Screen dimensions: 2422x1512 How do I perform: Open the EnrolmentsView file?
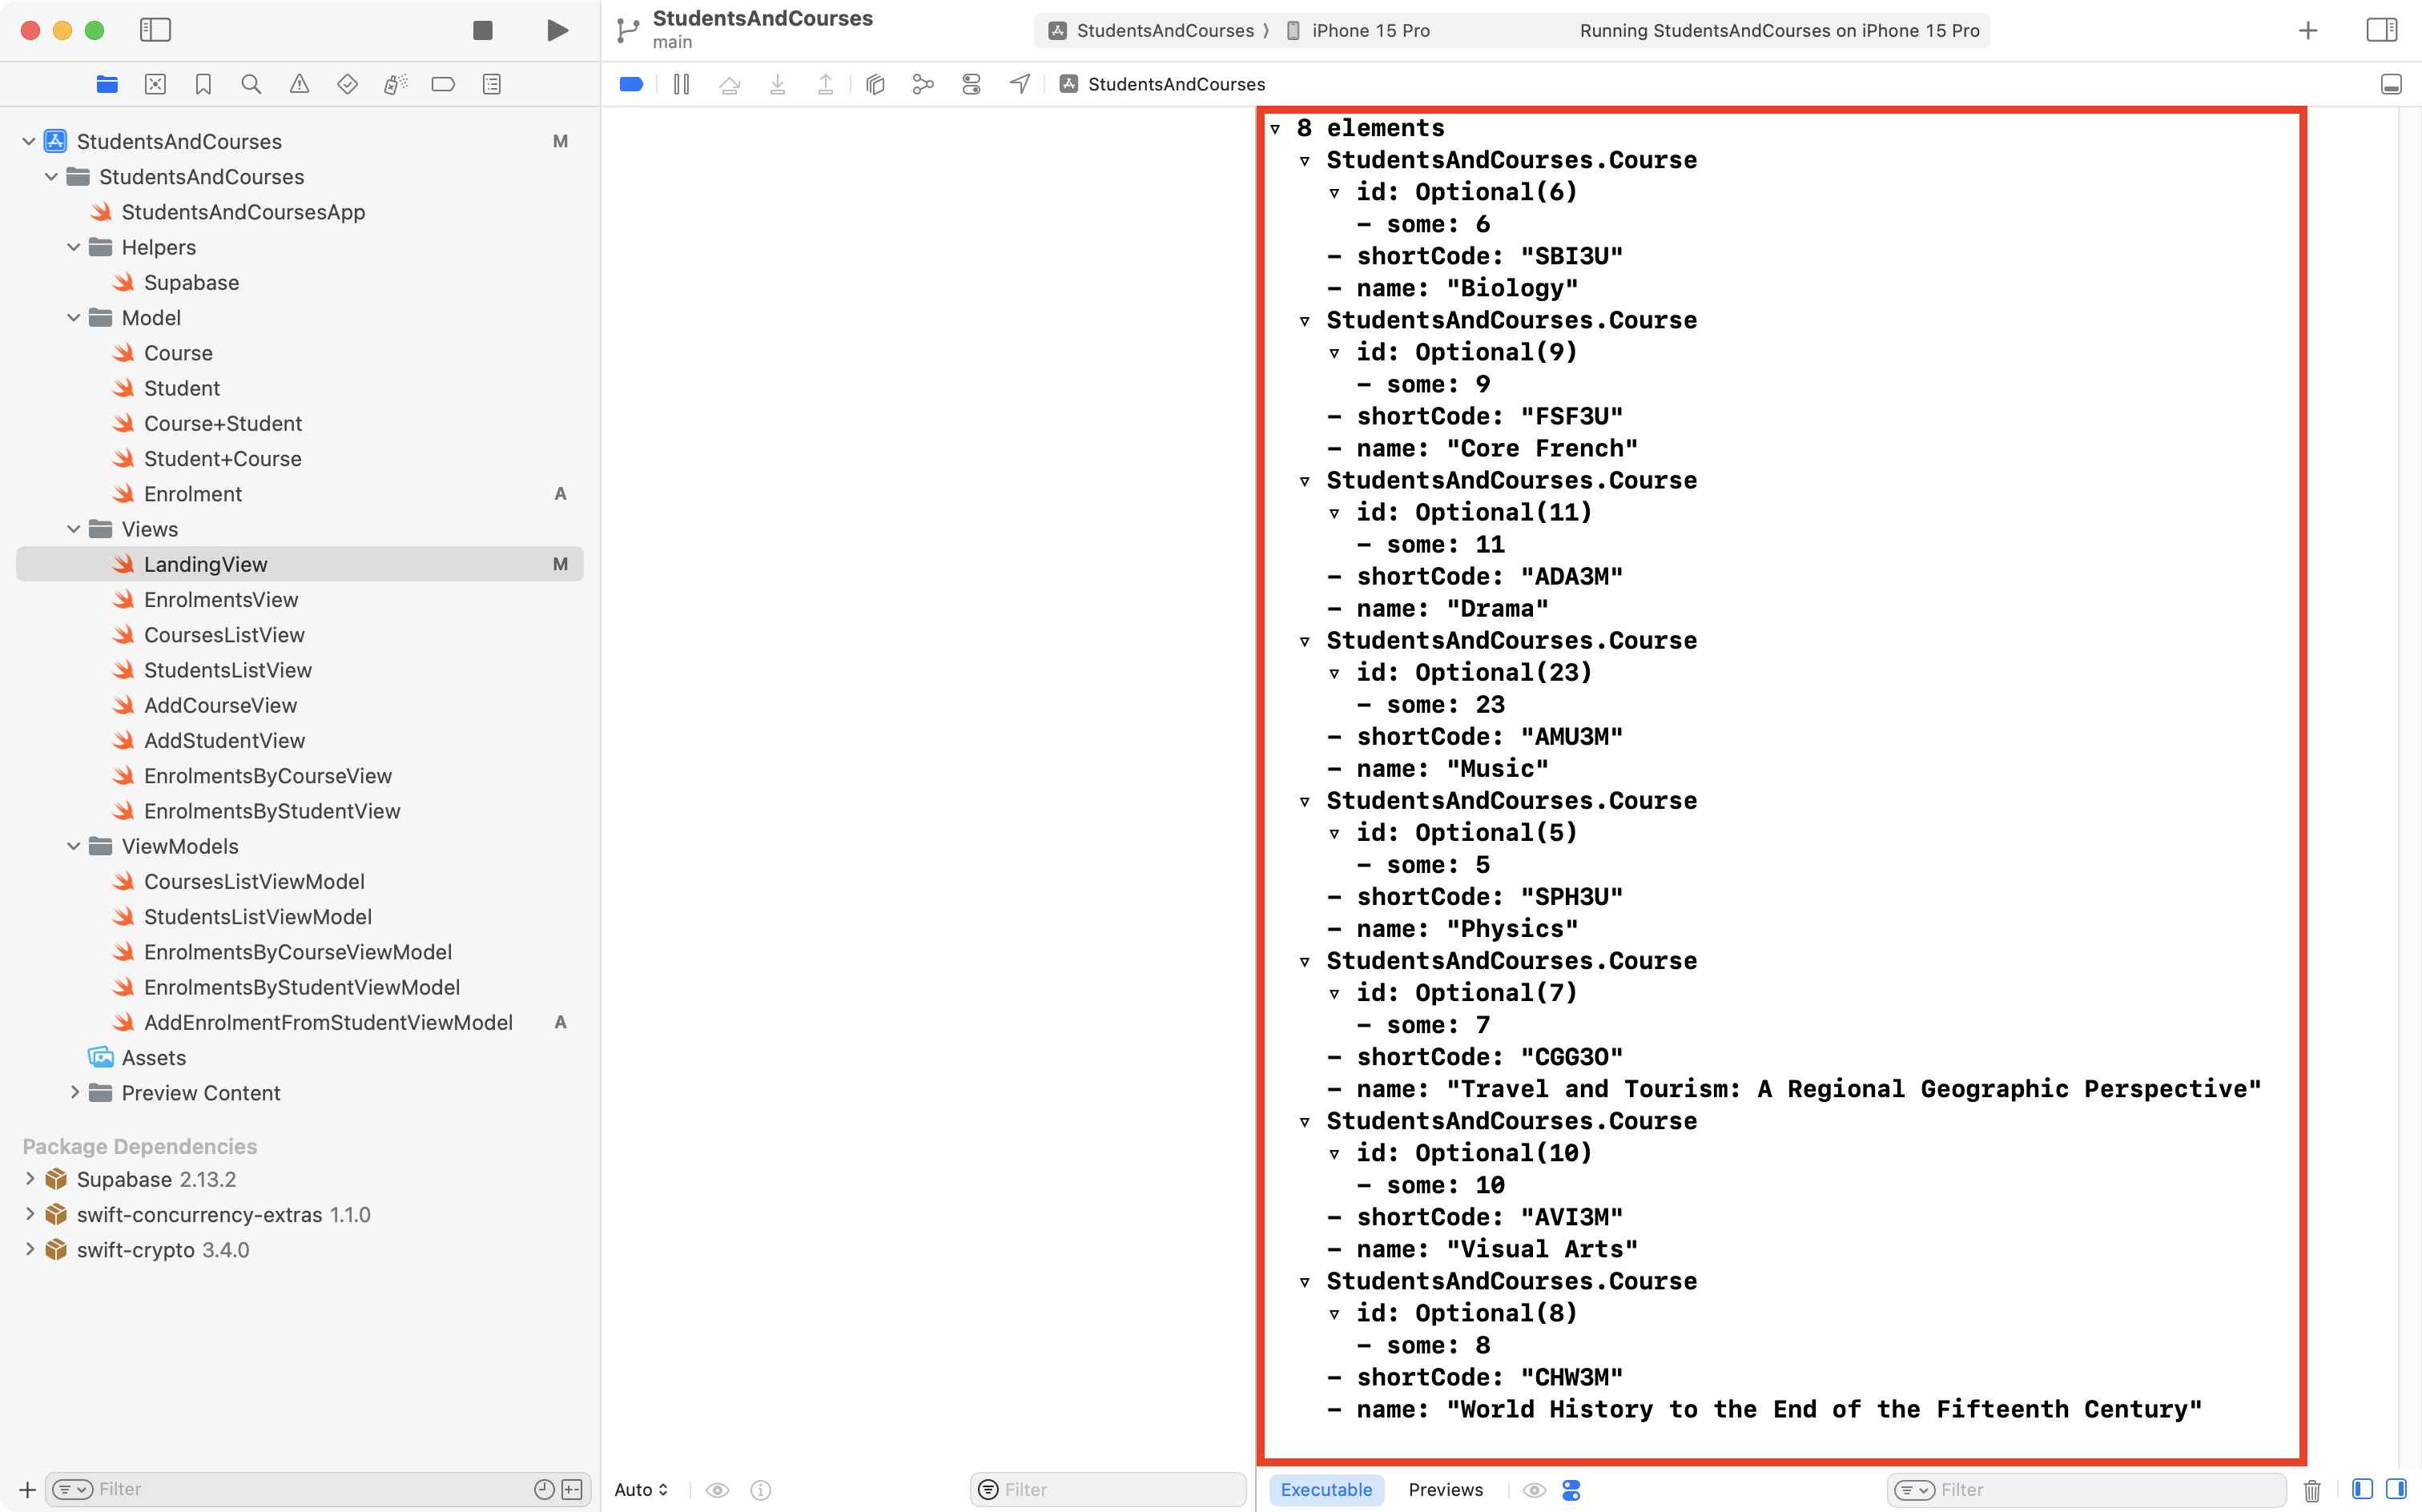[221, 599]
